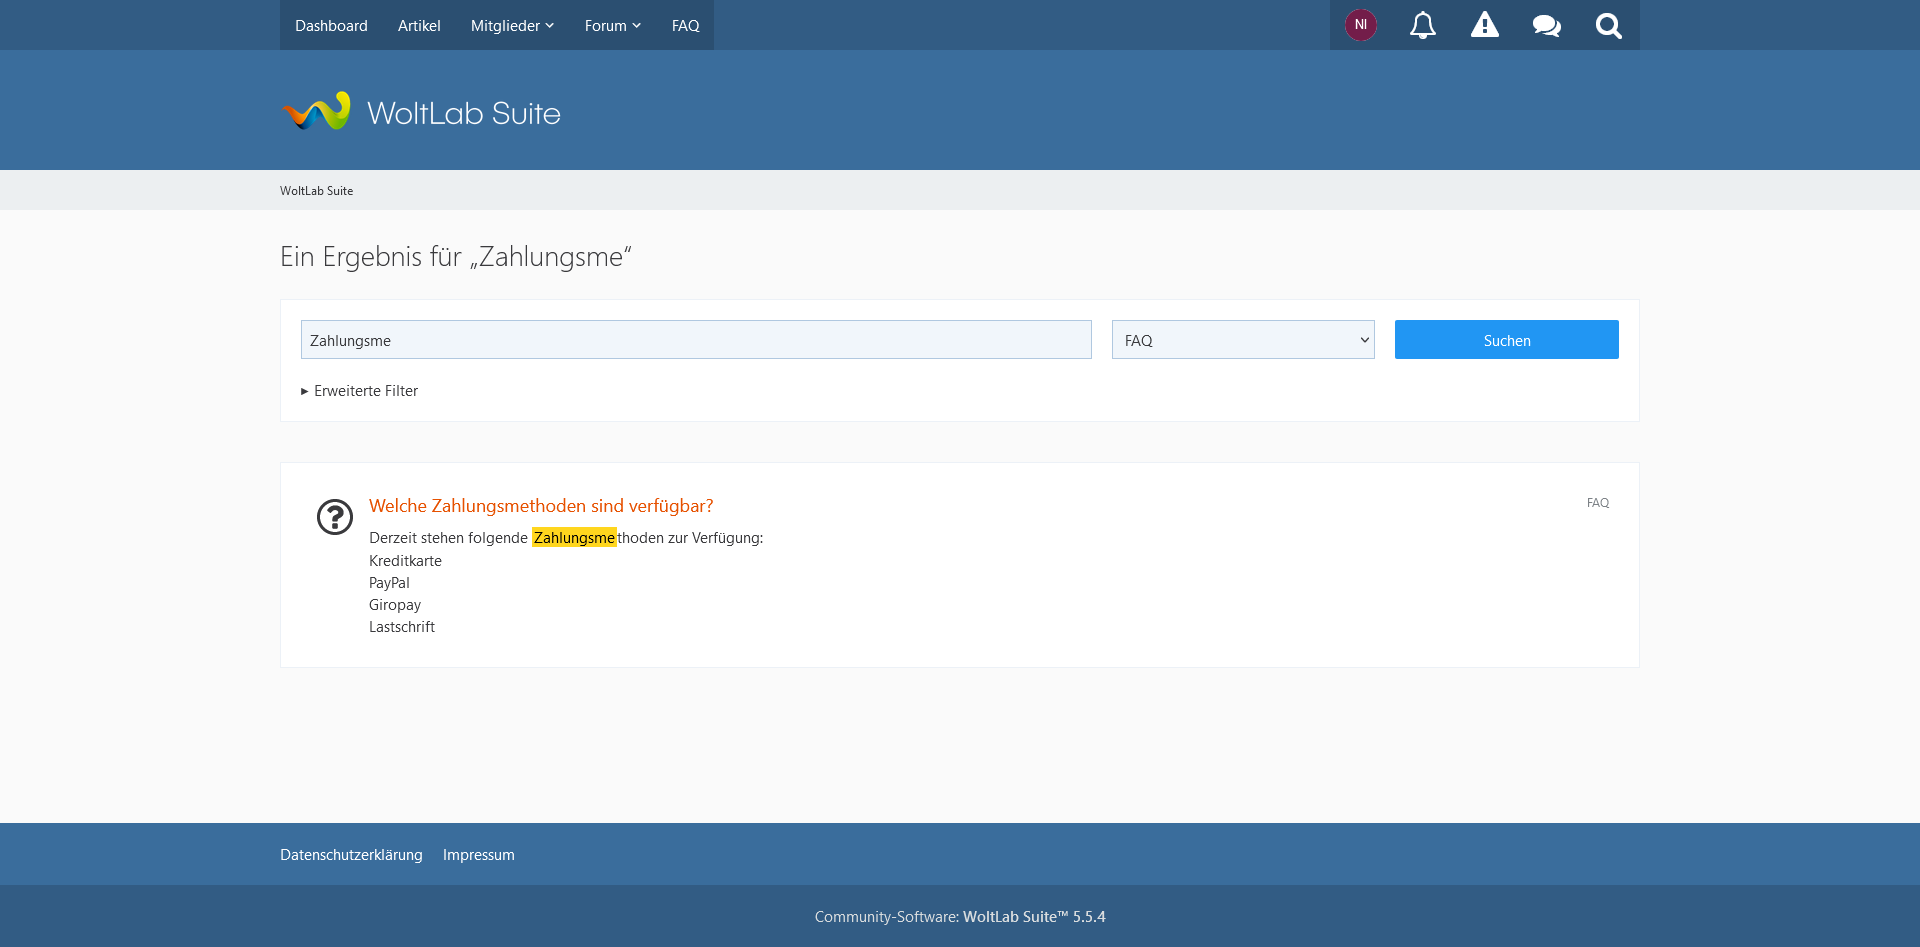Click the WoltLab Suite breadcrumb link
1920x947 pixels.
316,191
